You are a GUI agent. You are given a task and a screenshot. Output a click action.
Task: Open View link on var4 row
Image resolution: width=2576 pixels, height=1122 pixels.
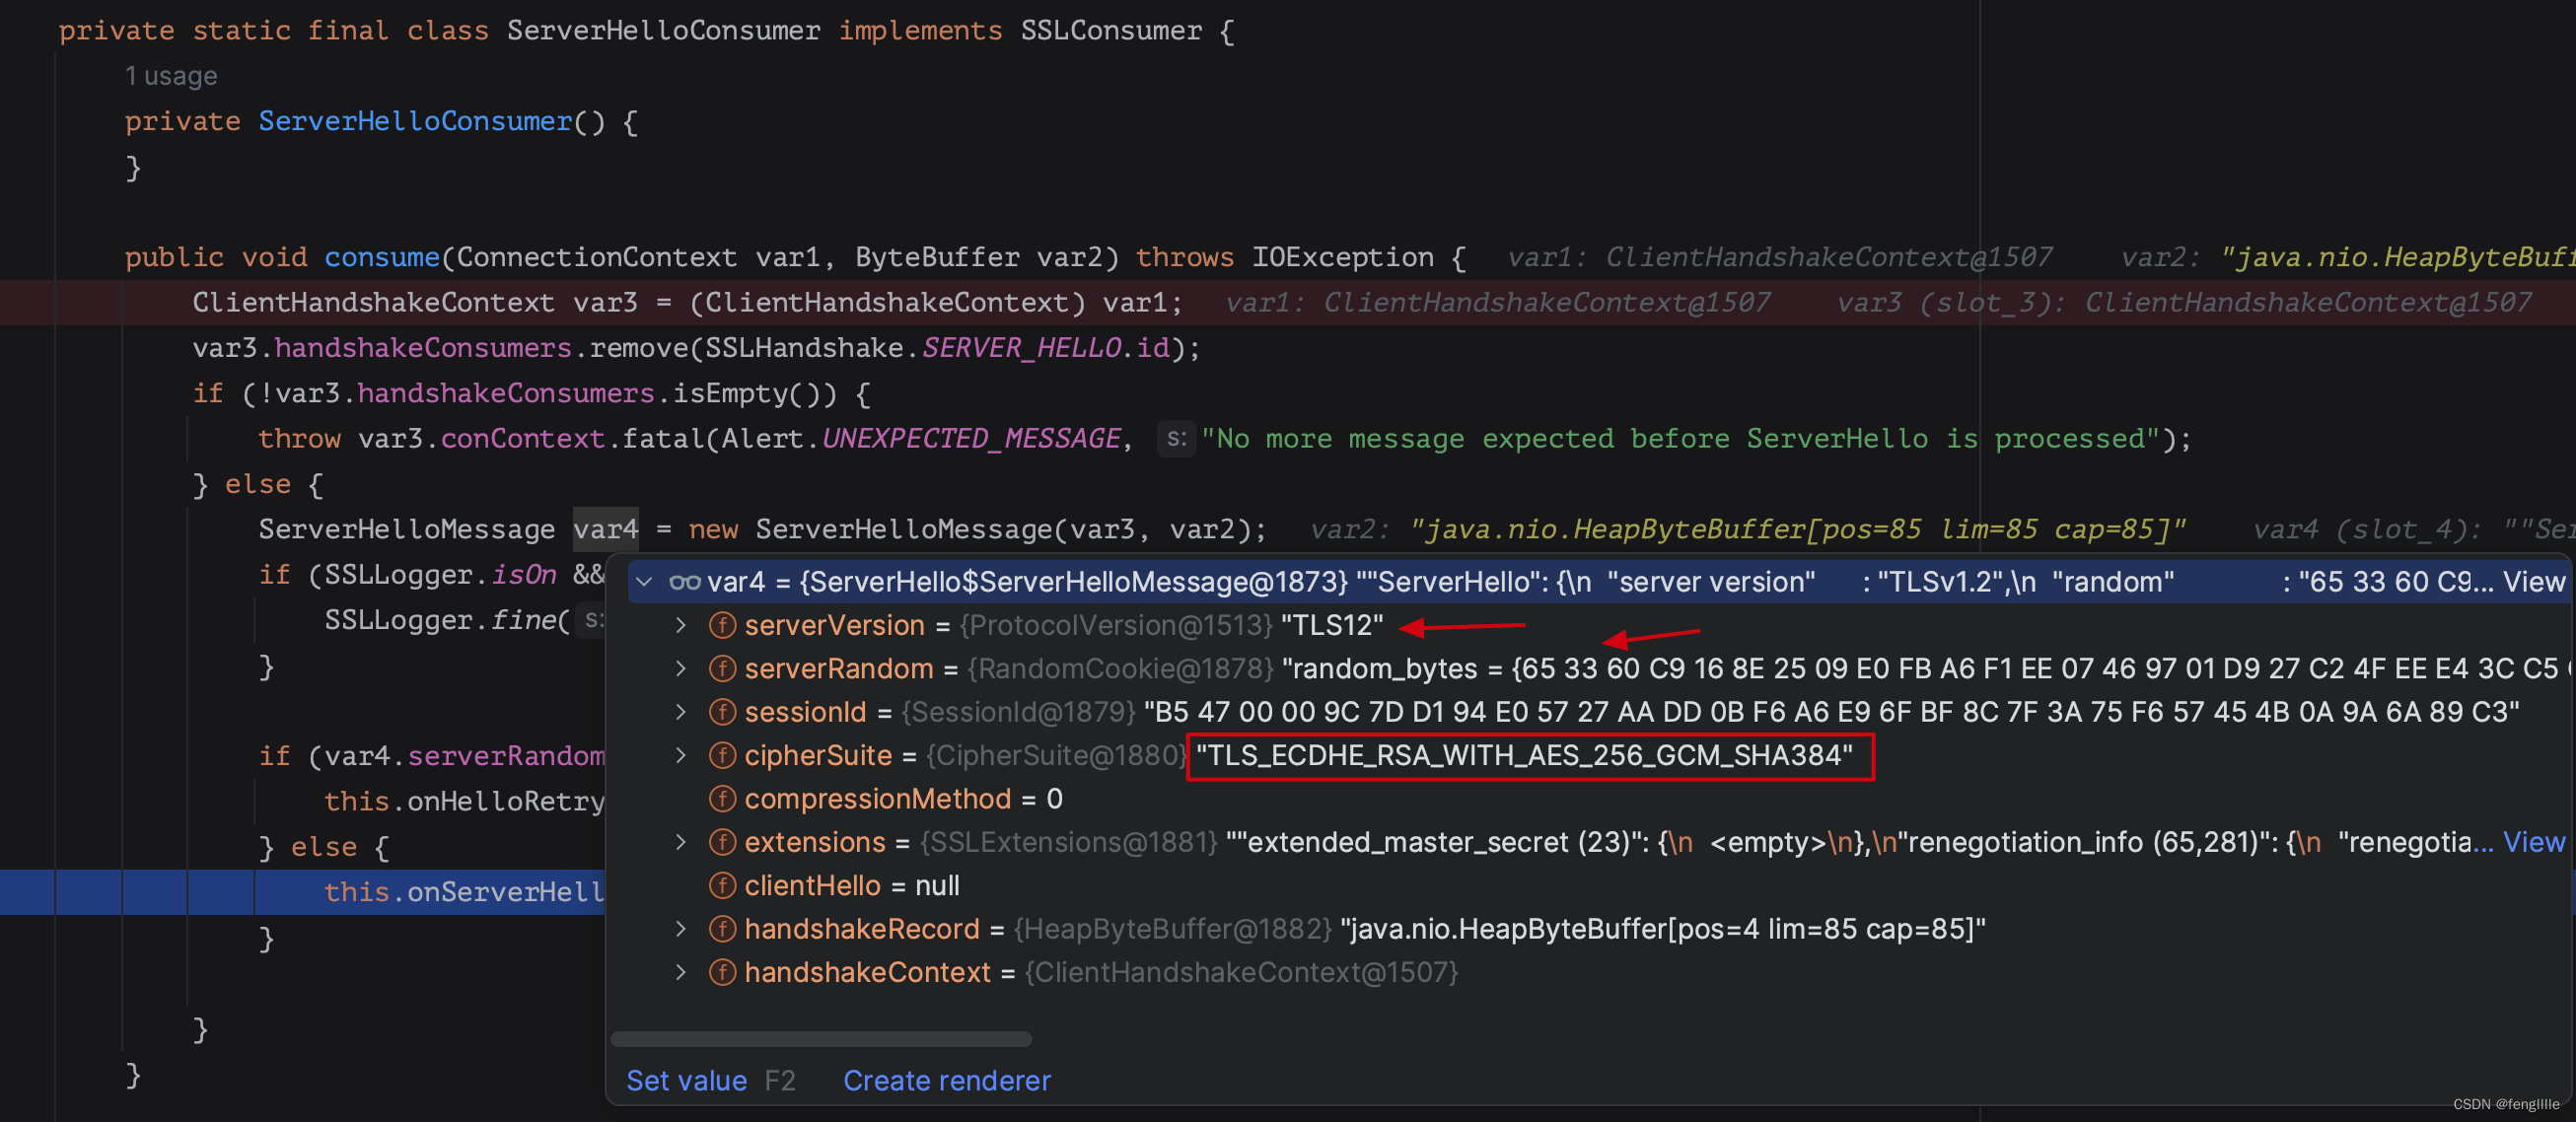tap(2533, 582)
